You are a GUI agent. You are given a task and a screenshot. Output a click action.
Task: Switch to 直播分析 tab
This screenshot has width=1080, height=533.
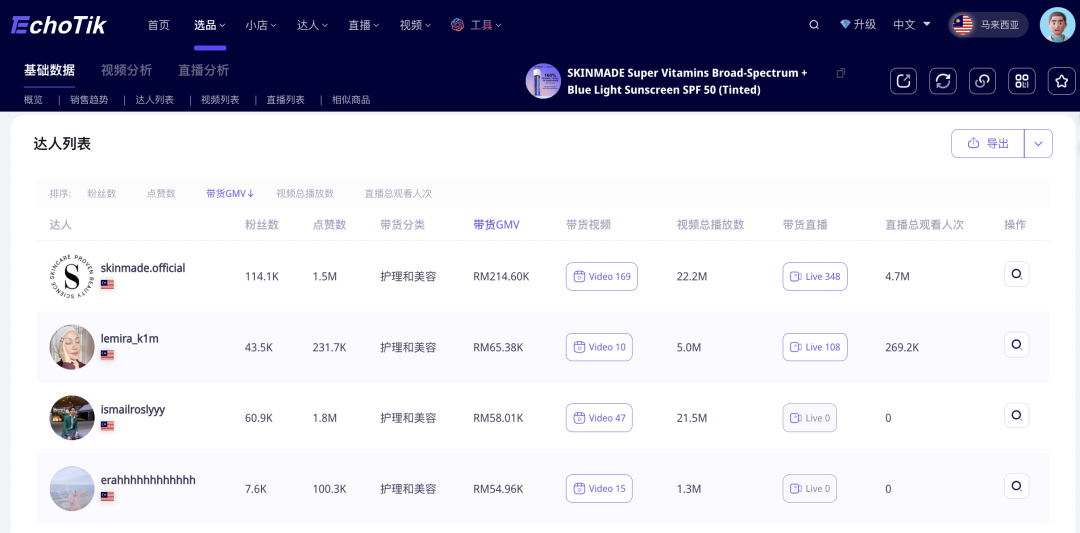204,70
